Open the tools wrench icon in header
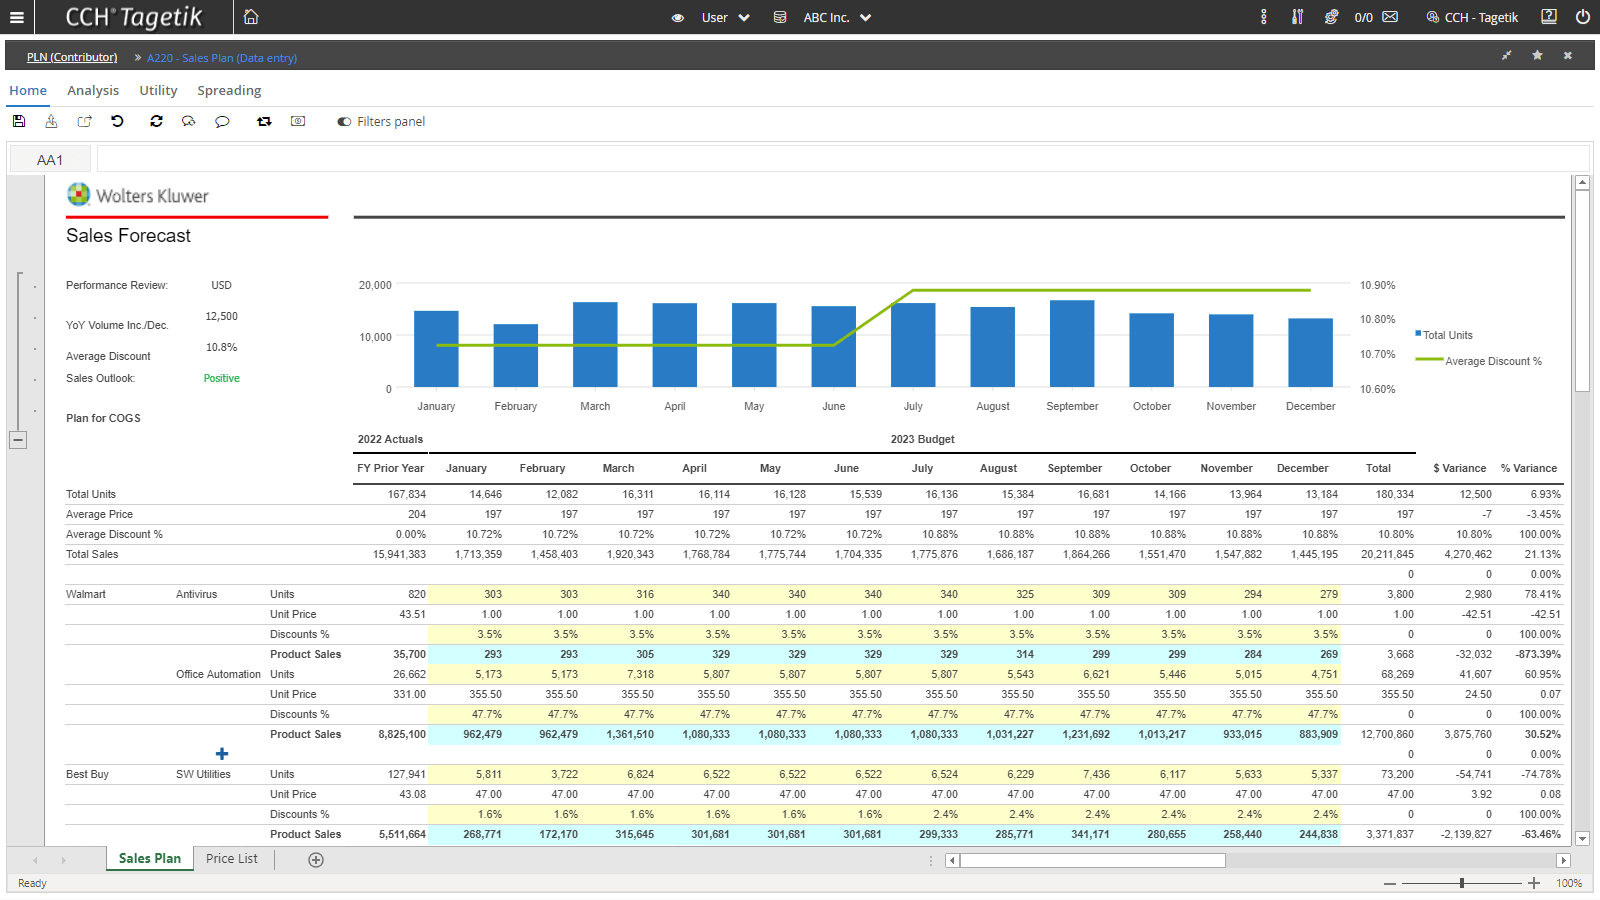Image resolution: width=1600 pixels, height=900 pixels. [1297, 17]
